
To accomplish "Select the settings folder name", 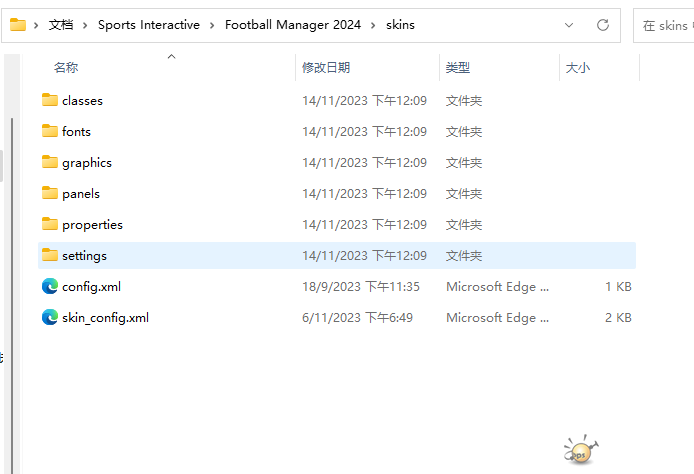I will [x=85, y=256].
